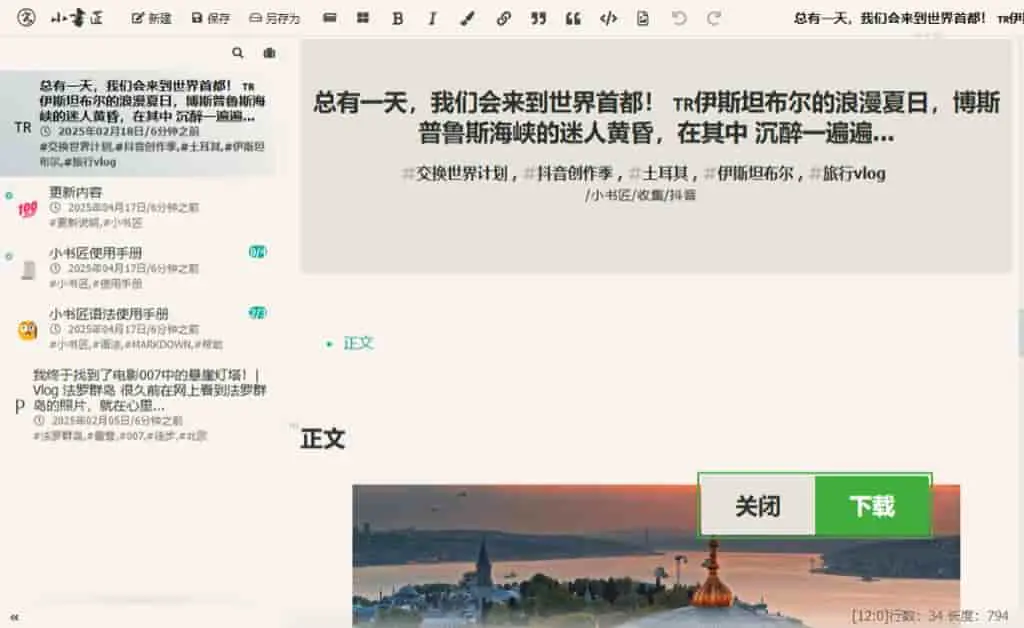Open note search in sidebar

[x=238, y=53]
